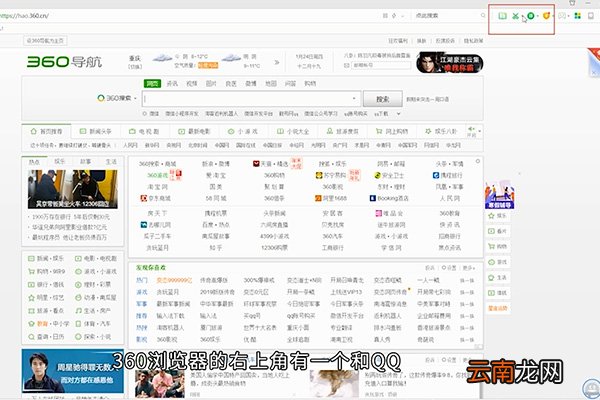This screenshot has height=400, width=600.
Task: Click the star 娱乐 icon in the right sidebar
Action: tap(492, 216)
